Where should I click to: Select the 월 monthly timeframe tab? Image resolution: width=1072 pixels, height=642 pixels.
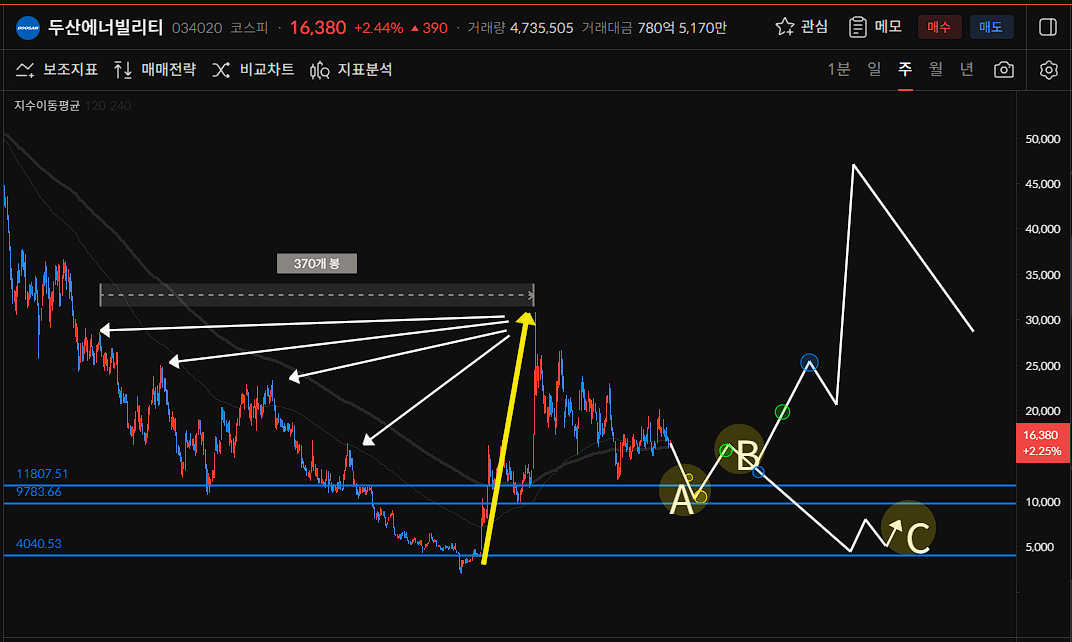pyautogui.click(x=936, y=69)
